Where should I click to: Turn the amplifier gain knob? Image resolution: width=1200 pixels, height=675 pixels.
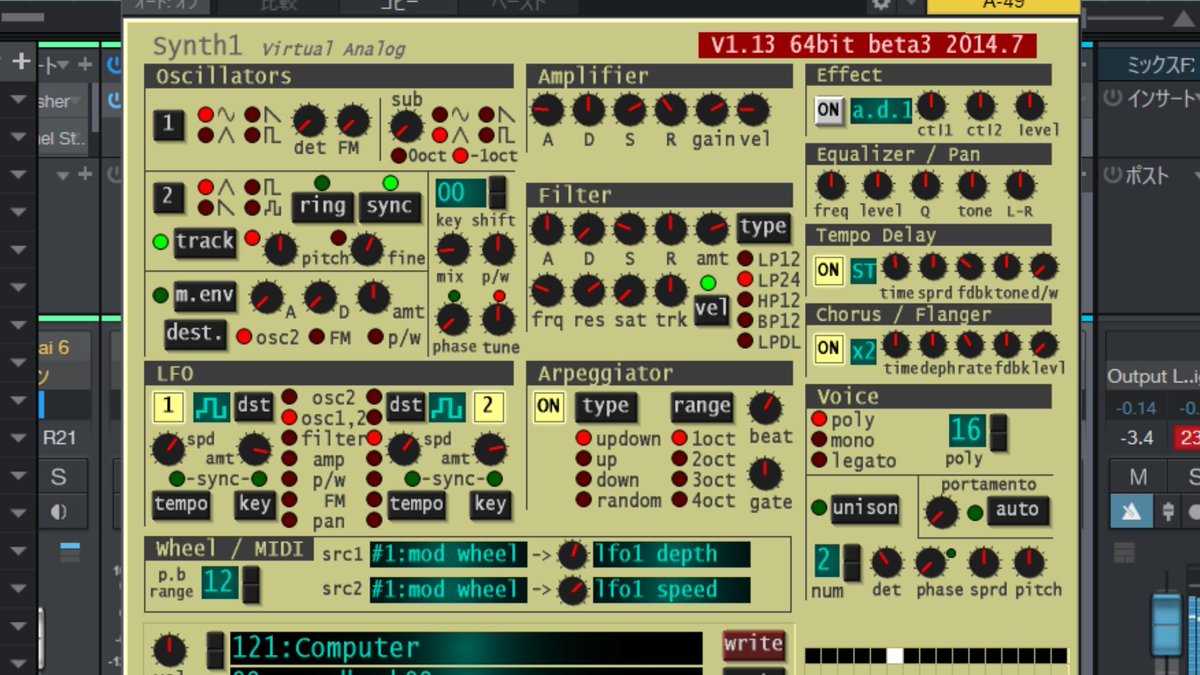point(712,108)
